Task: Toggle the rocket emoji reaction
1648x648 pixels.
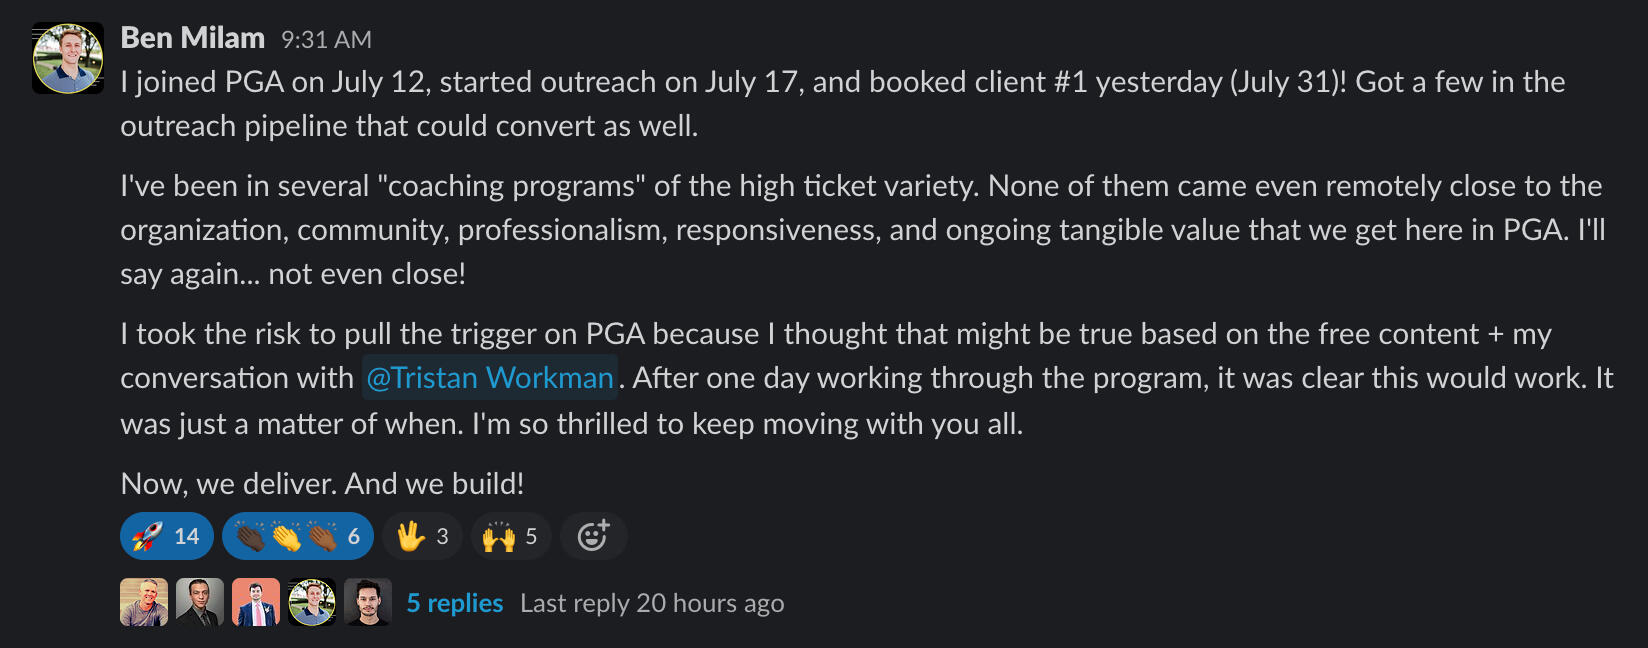Action: click(166, 537)
